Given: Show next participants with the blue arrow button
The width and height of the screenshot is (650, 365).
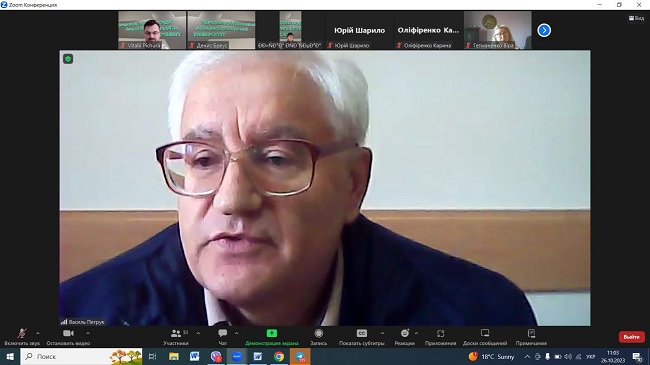Looking at the screenshot, I should click(544, 30).
